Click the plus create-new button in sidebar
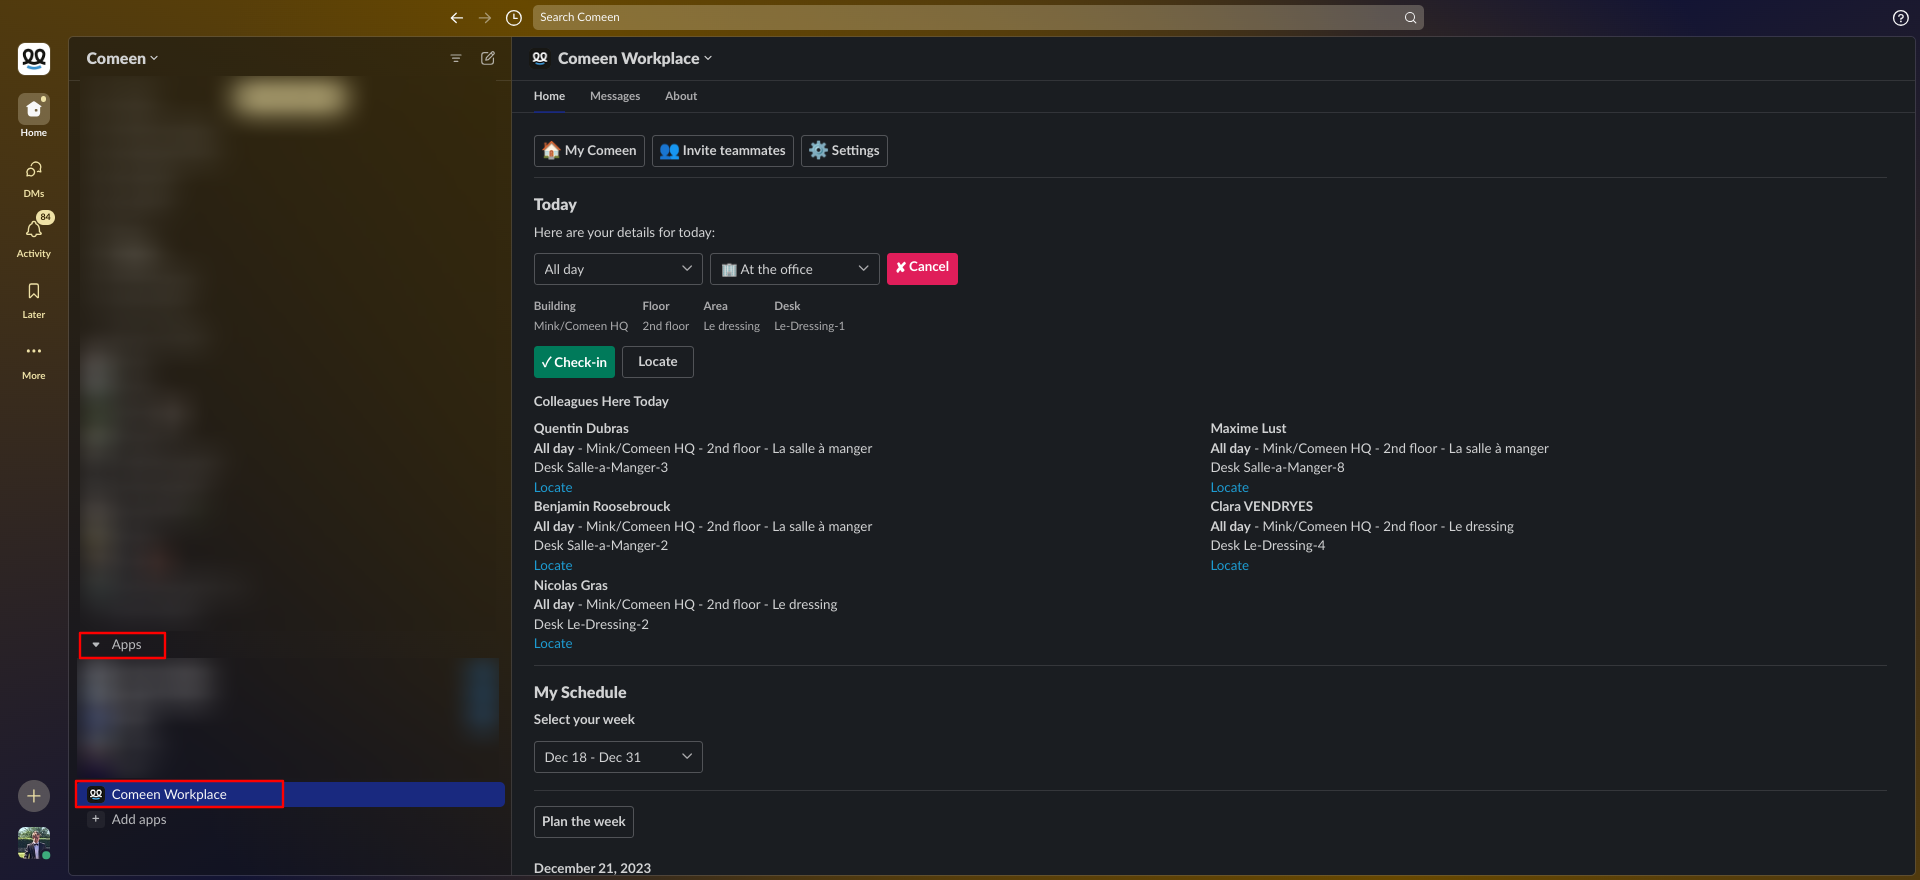1920x880 pixels. tap(34, 796)
